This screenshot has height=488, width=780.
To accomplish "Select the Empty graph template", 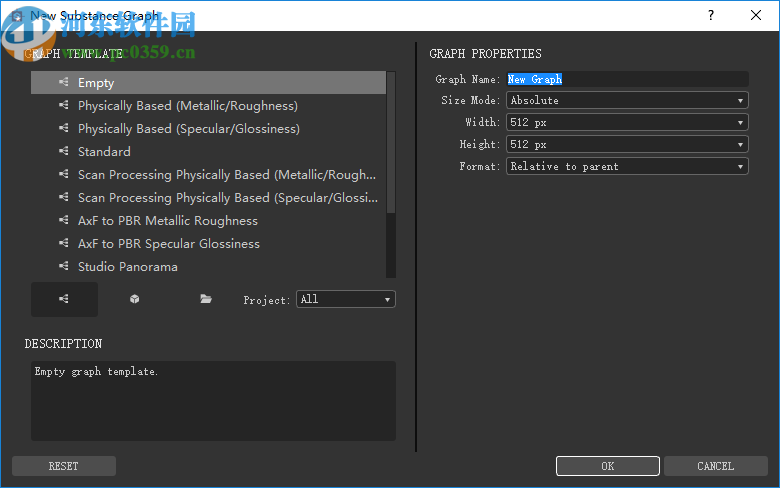I will tap(208, 83).
